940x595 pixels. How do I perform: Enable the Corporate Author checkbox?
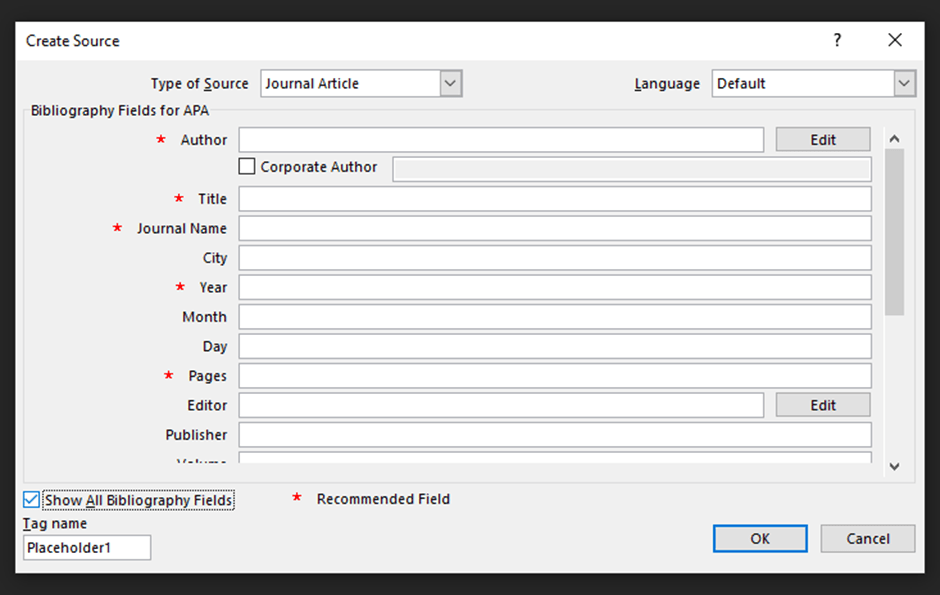pos(248,167)
